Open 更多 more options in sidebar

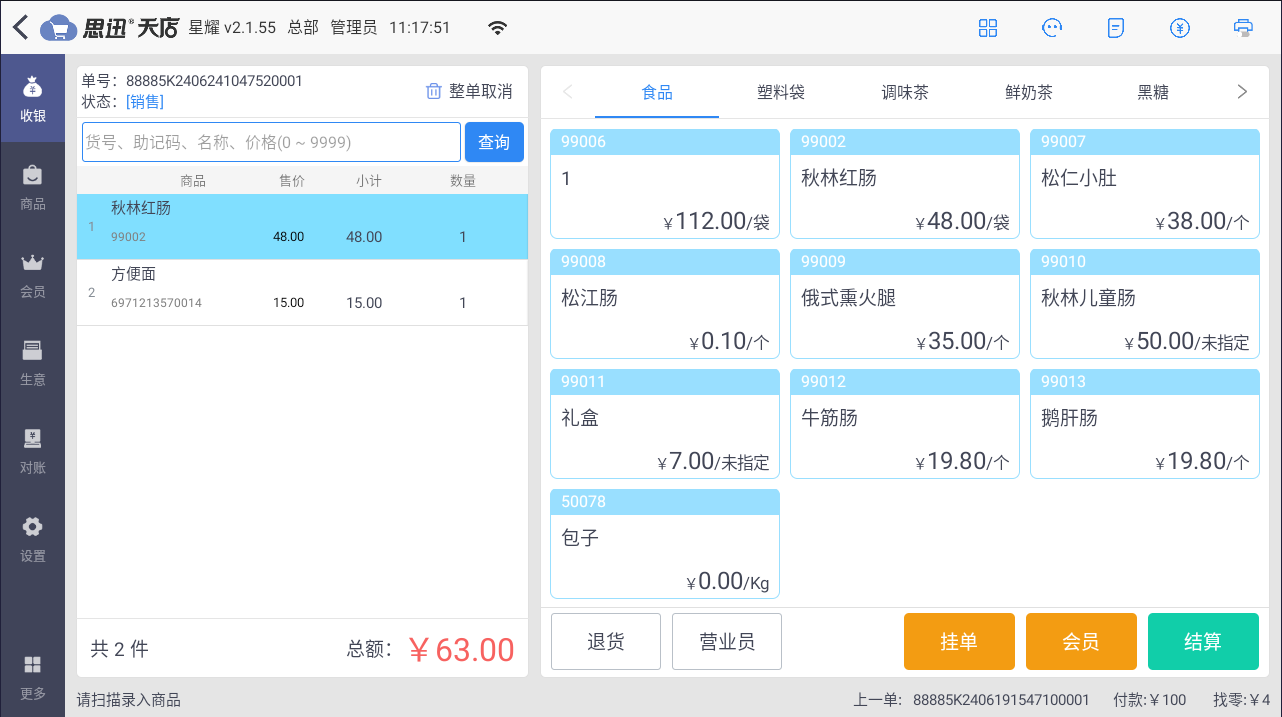click(33, 676)
